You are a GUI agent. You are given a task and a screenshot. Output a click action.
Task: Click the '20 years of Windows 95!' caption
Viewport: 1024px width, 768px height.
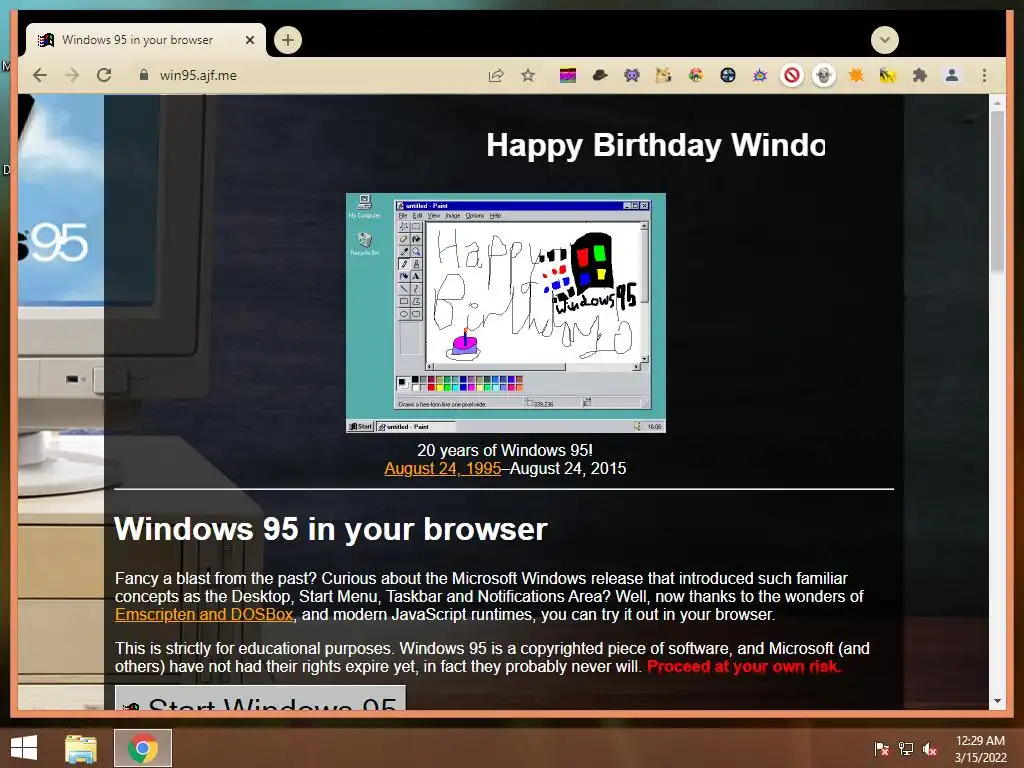click(x=505, y=450)
